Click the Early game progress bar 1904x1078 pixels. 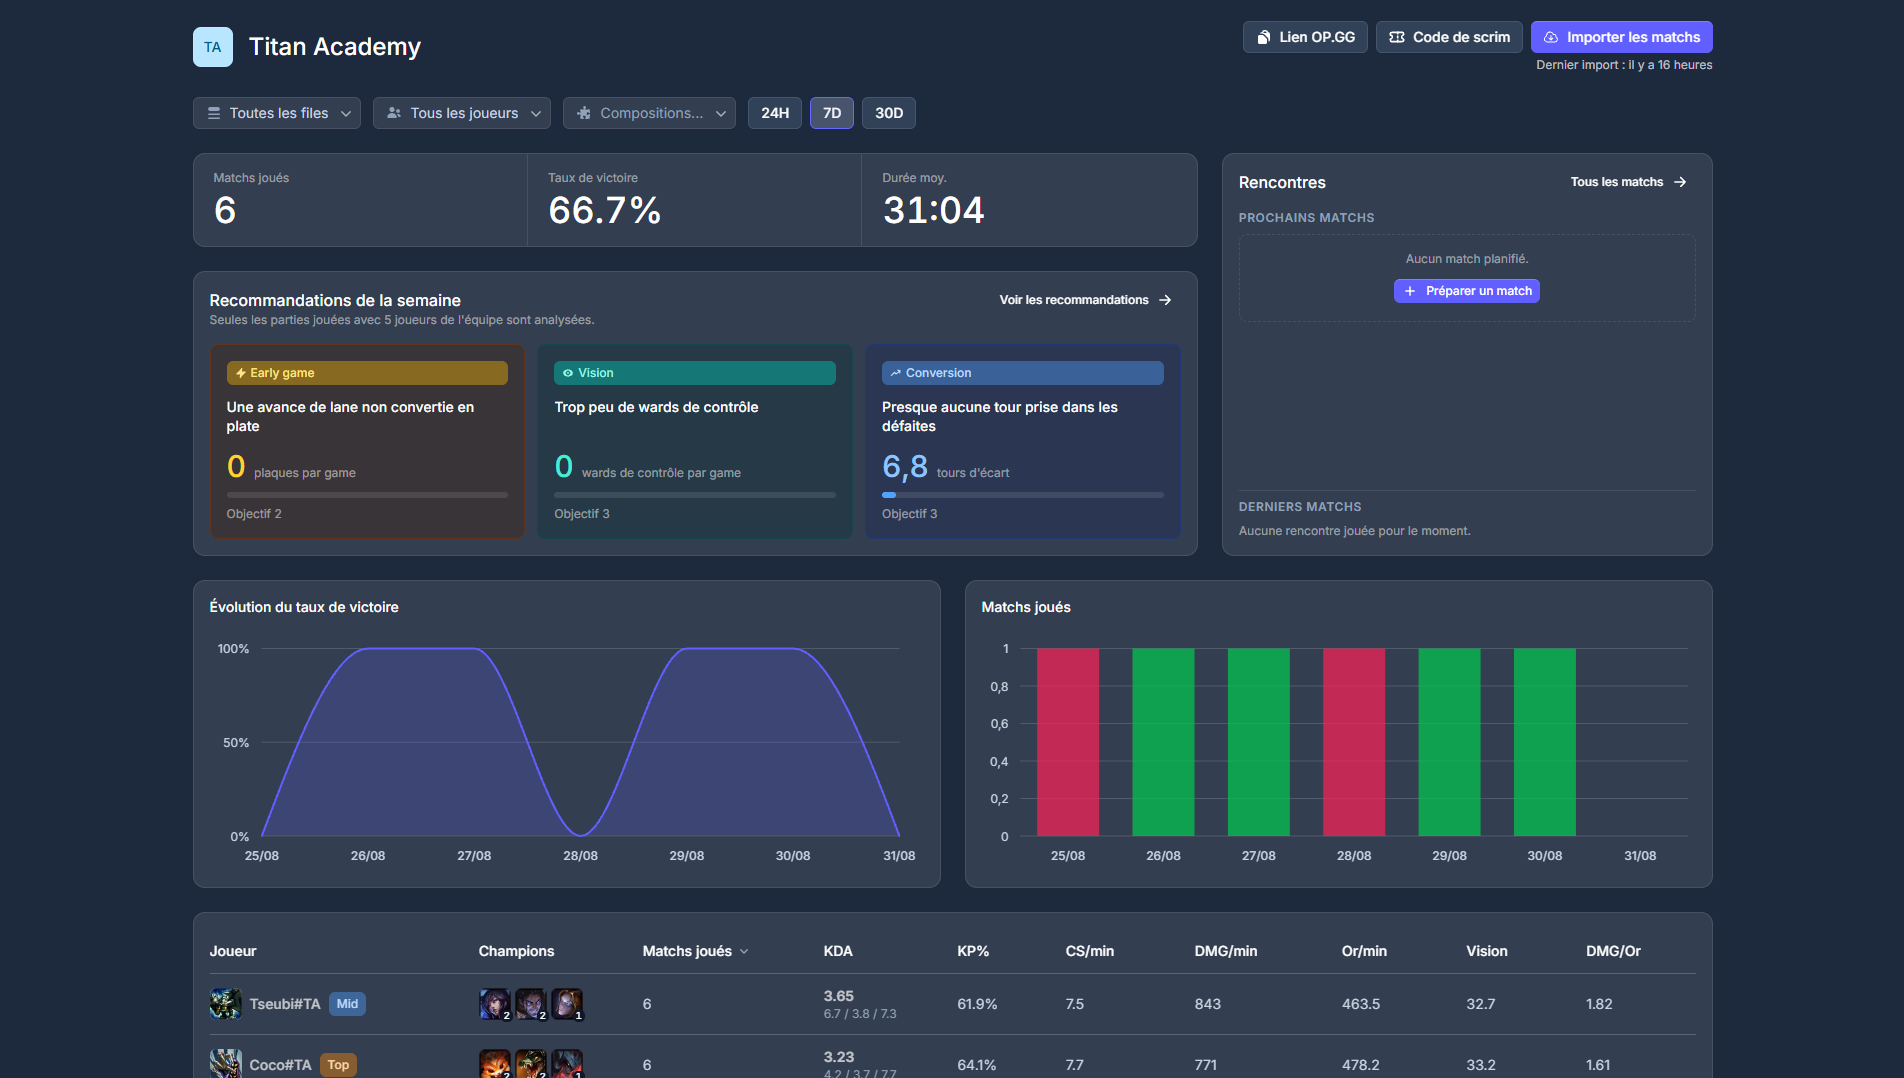tap(367, 495)
